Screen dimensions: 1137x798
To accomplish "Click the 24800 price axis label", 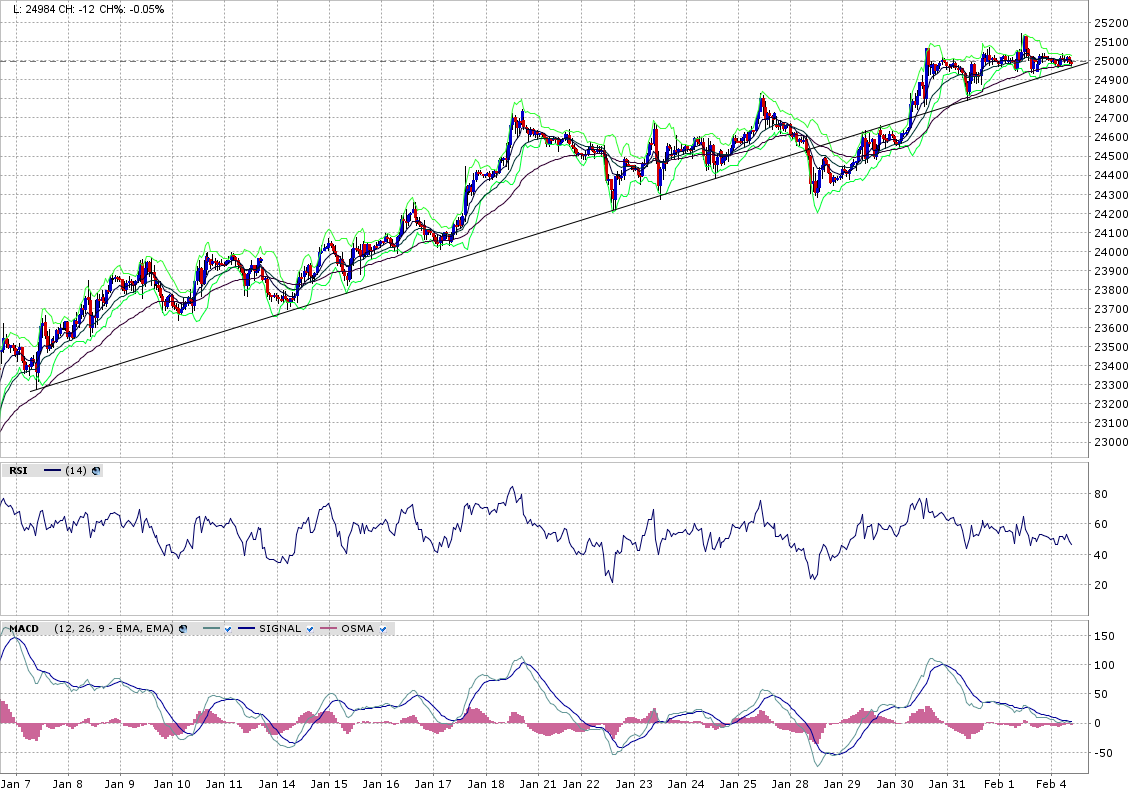I will point(1111,99).
